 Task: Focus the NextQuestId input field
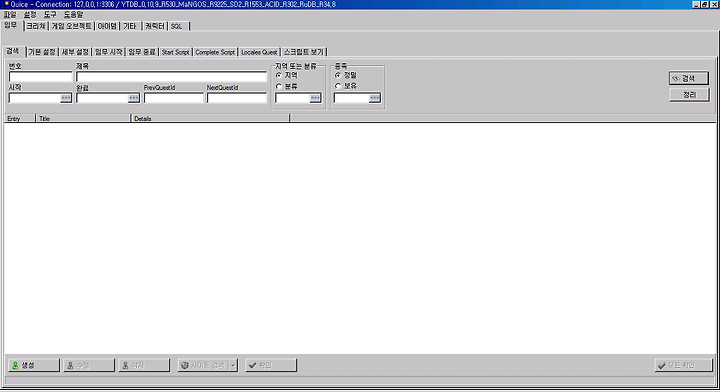click(236, 98)
